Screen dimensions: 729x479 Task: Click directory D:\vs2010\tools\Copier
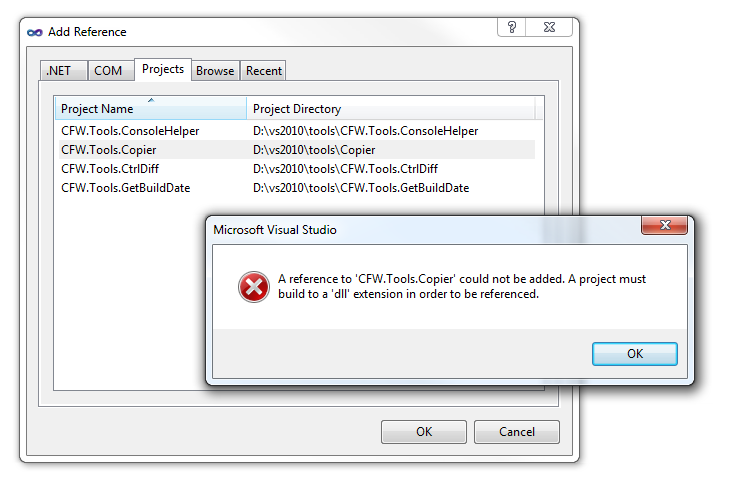pos(314,150)
